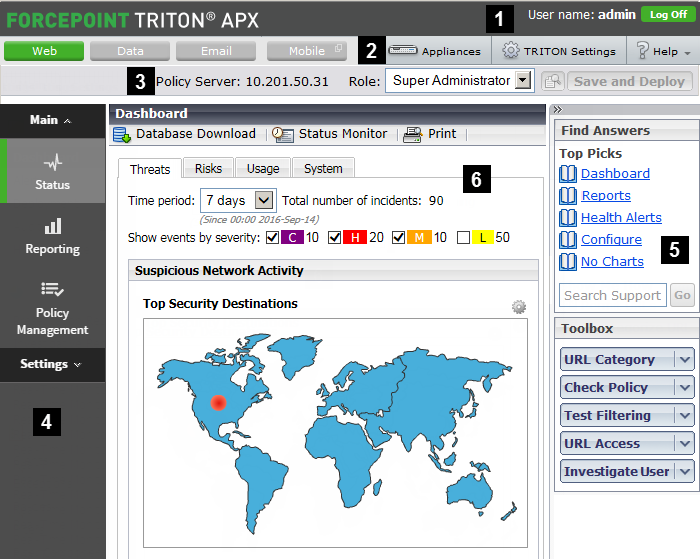
Task: Click the Help question mark icon
Action: tap(642, 50)
